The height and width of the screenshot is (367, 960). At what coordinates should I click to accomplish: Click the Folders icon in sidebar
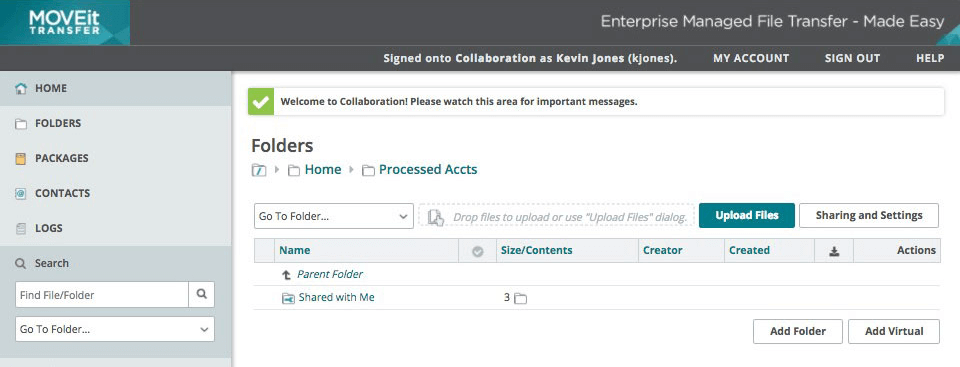pyautogui.click(x=21, y=124)
